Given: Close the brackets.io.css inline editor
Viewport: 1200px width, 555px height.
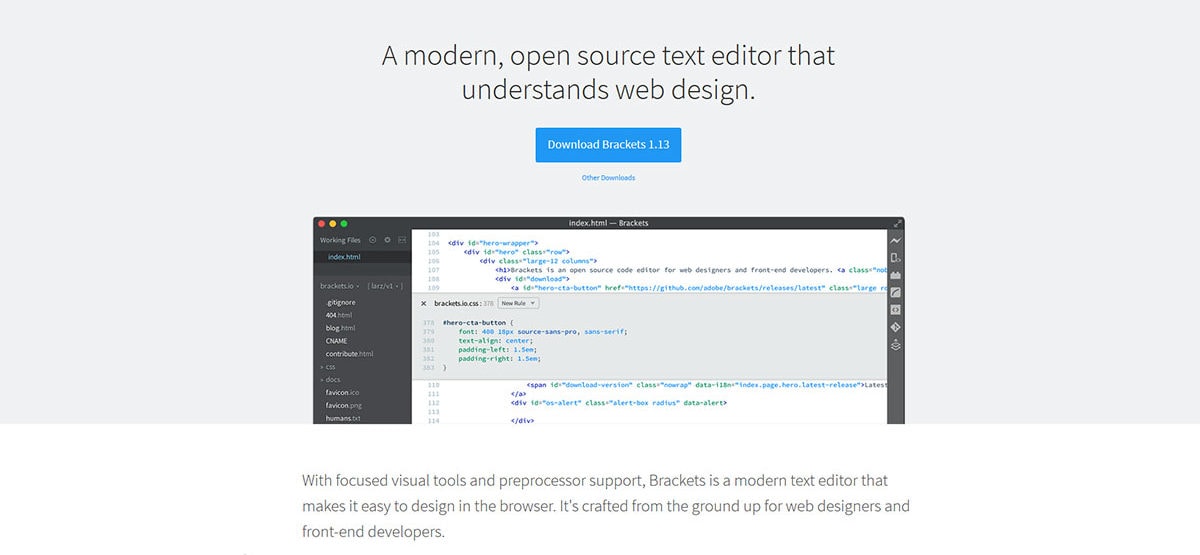Looking at the screenshot, I should [423, 303].
